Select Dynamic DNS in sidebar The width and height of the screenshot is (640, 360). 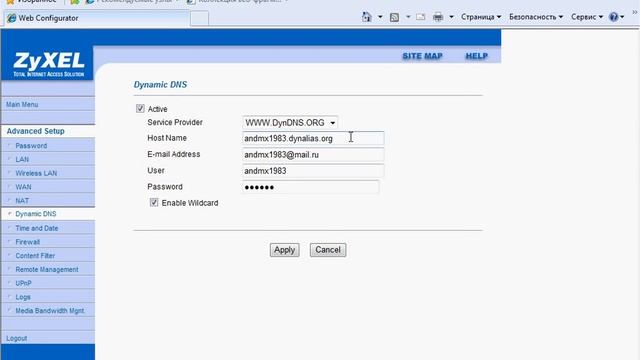click(x=36, y=214)
